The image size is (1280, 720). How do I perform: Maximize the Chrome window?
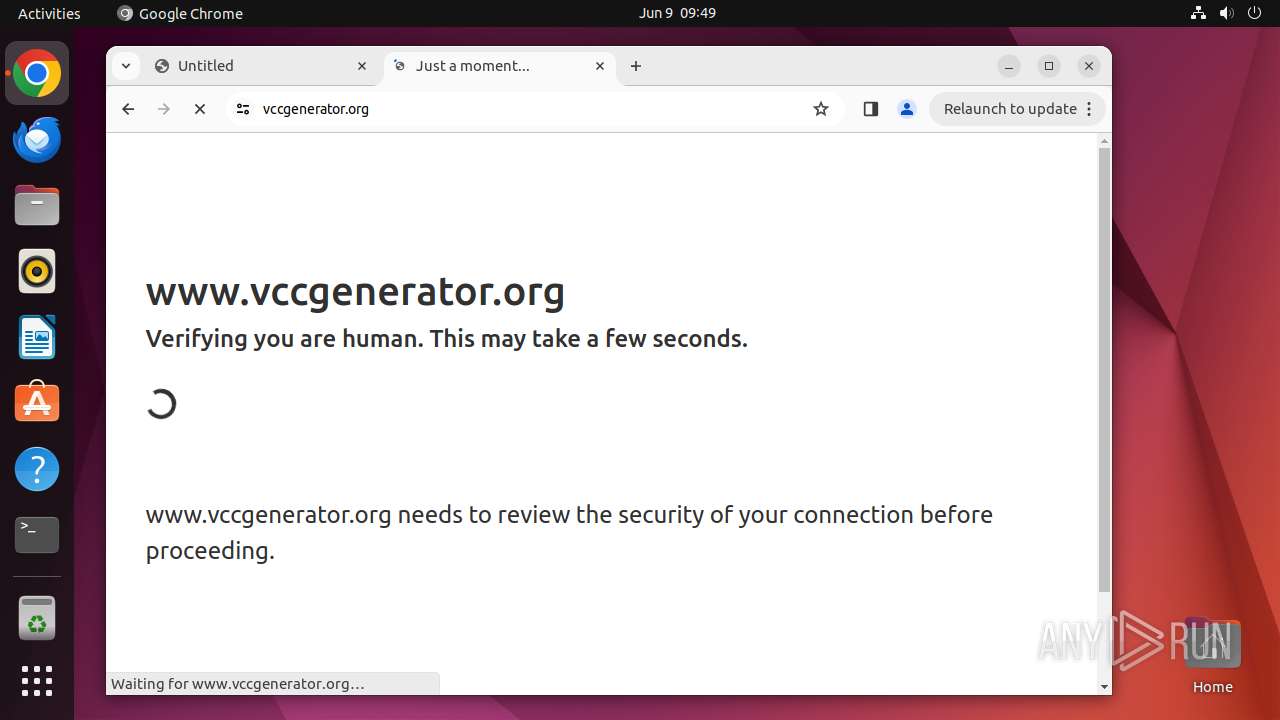click(x=1049, y=66)
